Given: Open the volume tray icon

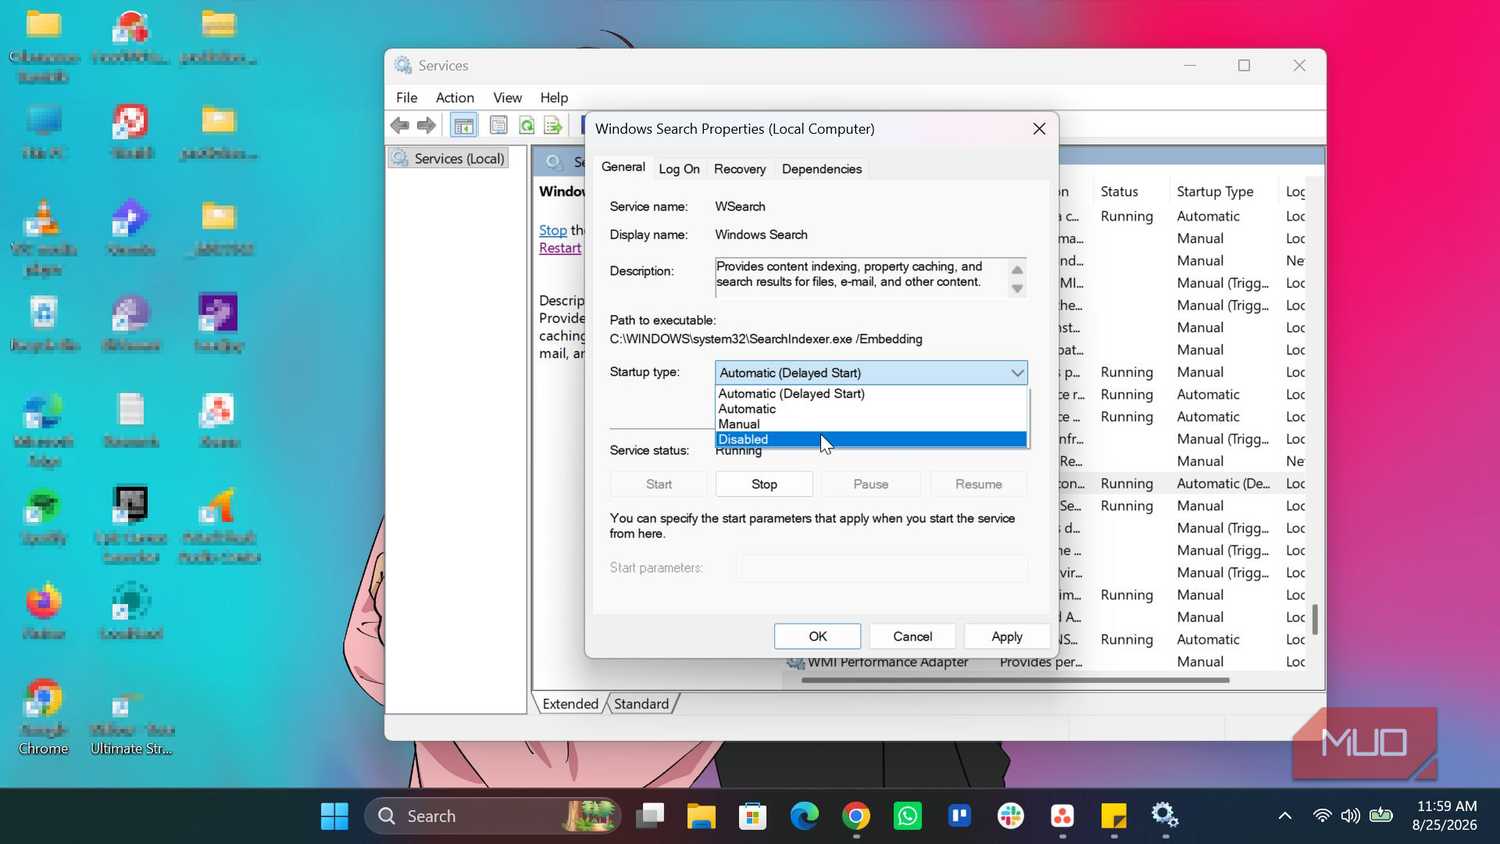Looking at the screenshot, I should [1351, 816].
